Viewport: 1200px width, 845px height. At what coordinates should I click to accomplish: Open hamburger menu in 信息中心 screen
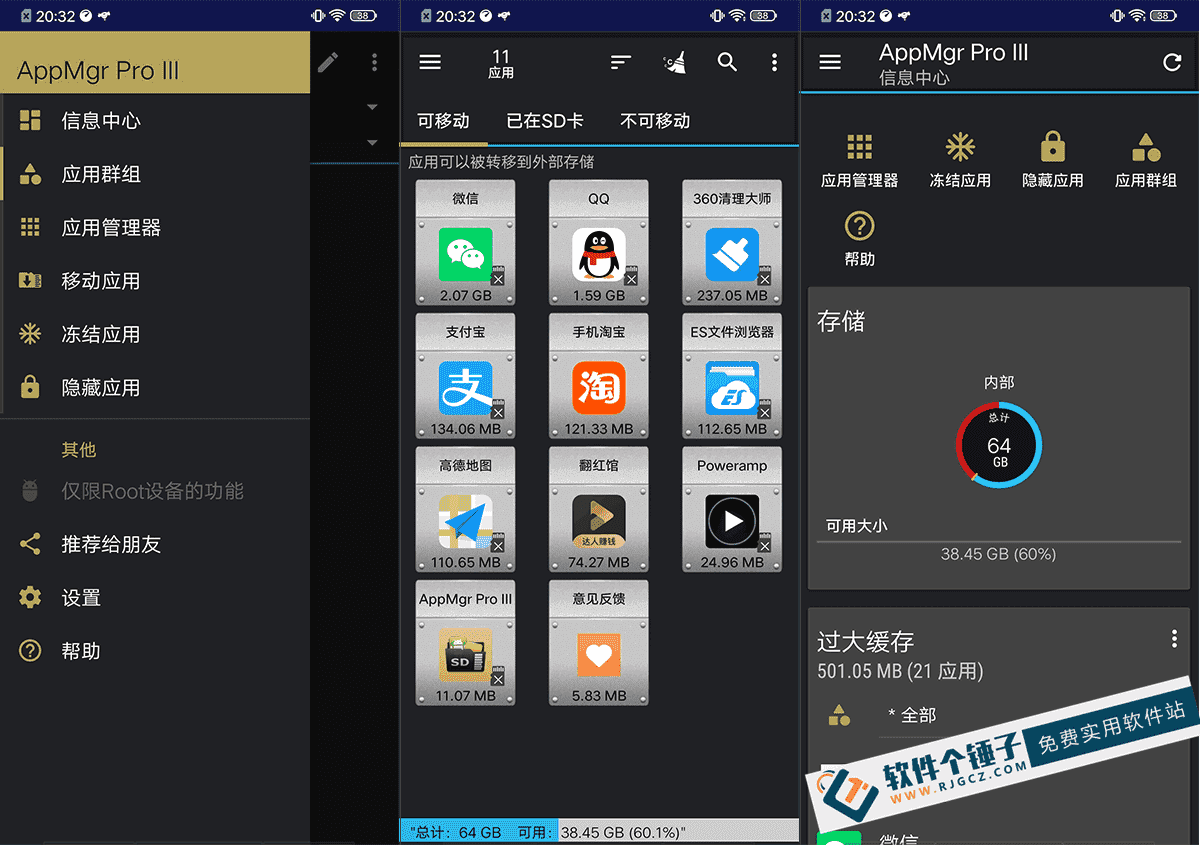coord(830,62)
